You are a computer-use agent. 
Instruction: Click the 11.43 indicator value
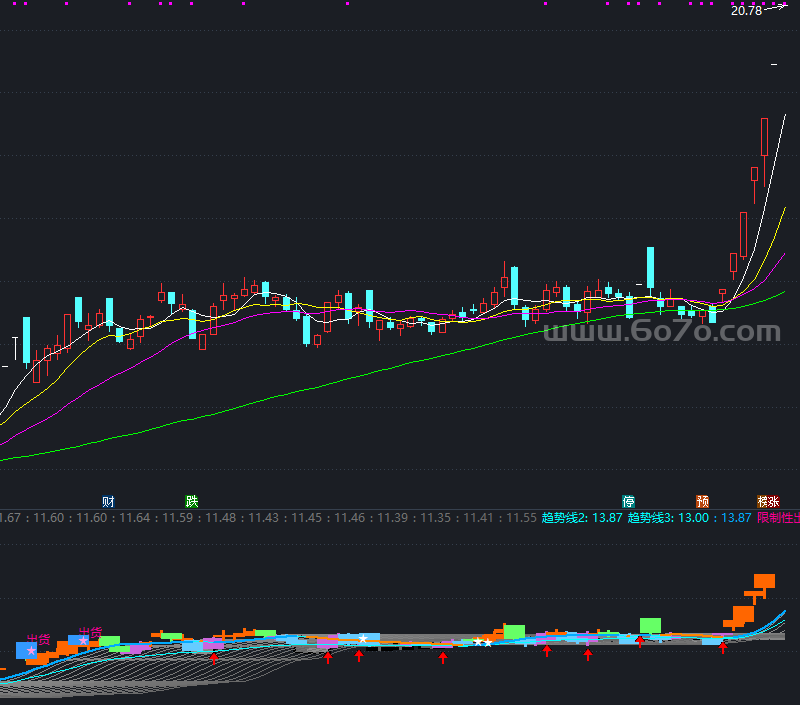click(x=263, y=518)
